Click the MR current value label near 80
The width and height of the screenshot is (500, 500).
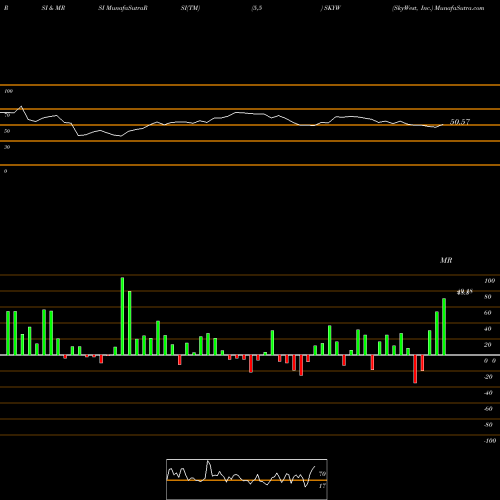[x=465, y=292]
